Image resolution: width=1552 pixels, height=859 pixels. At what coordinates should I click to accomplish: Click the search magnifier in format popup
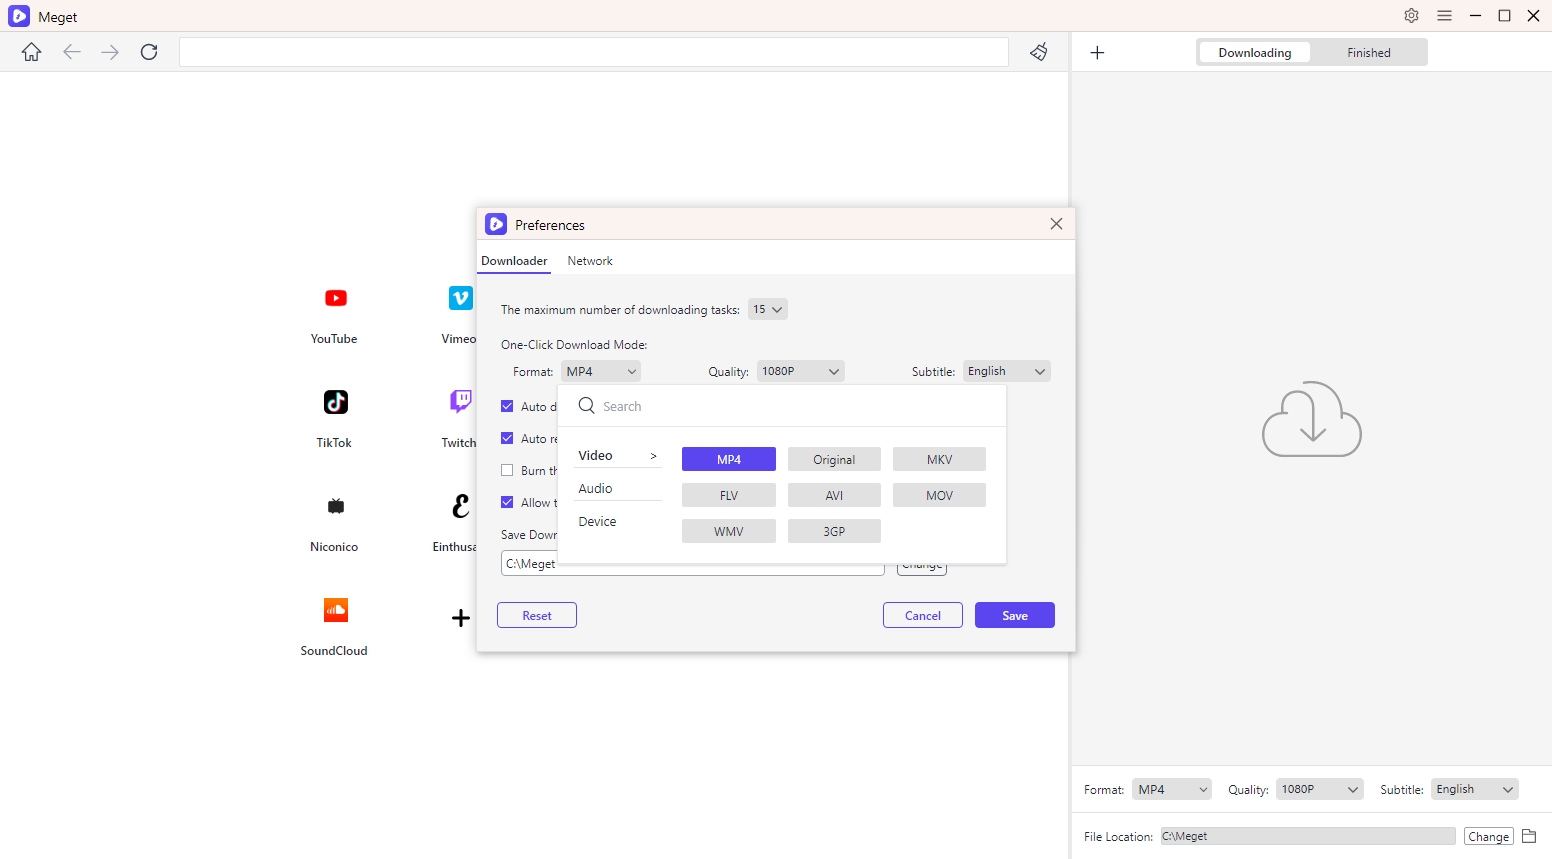point(587,405)
